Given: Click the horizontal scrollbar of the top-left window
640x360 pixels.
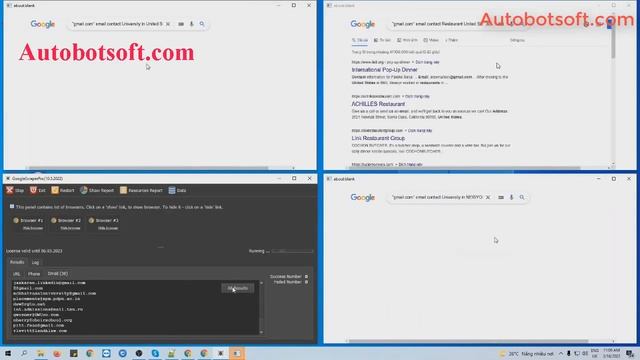Looking at the screenshot, I should coord(149,168).
